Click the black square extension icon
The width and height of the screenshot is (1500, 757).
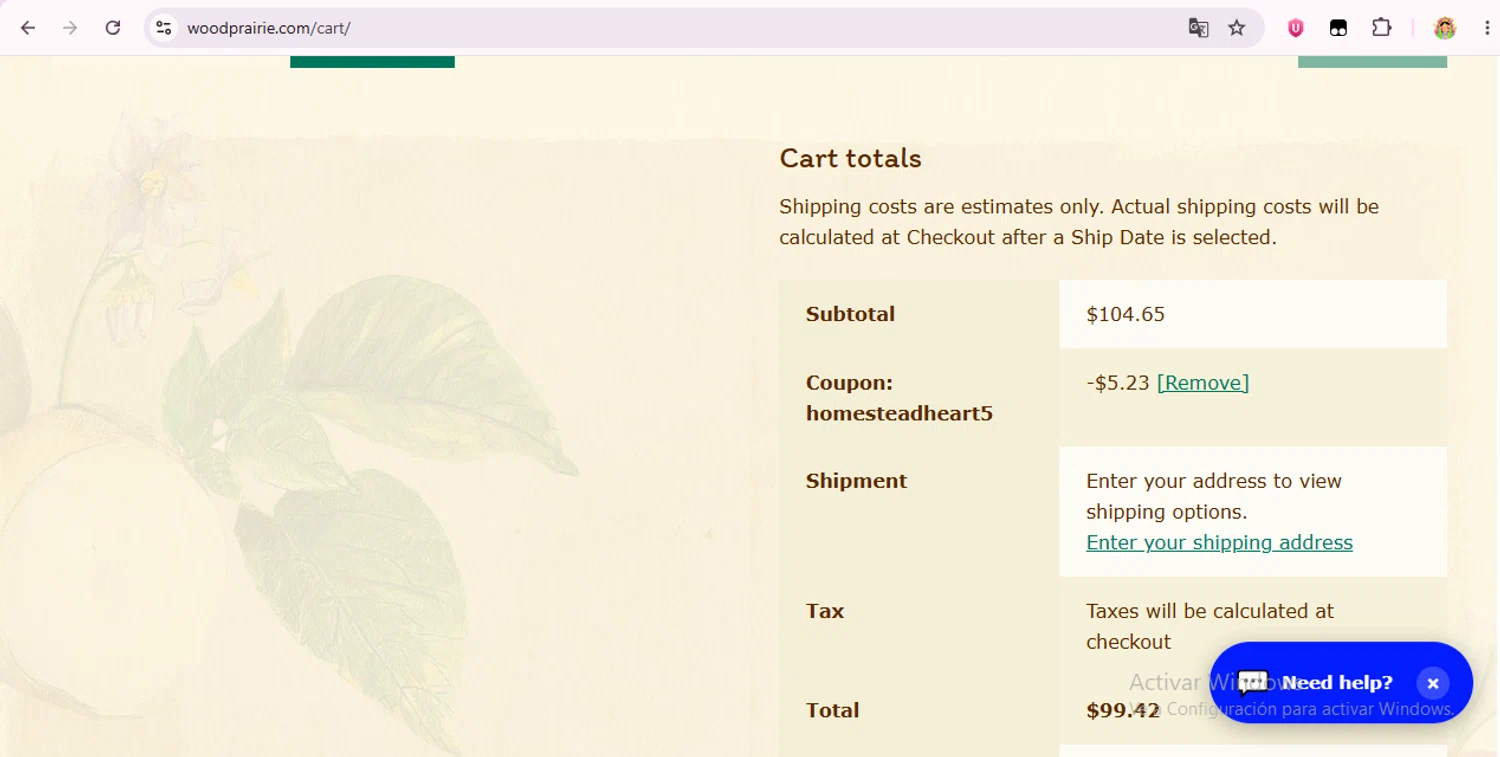(1338, 28)
